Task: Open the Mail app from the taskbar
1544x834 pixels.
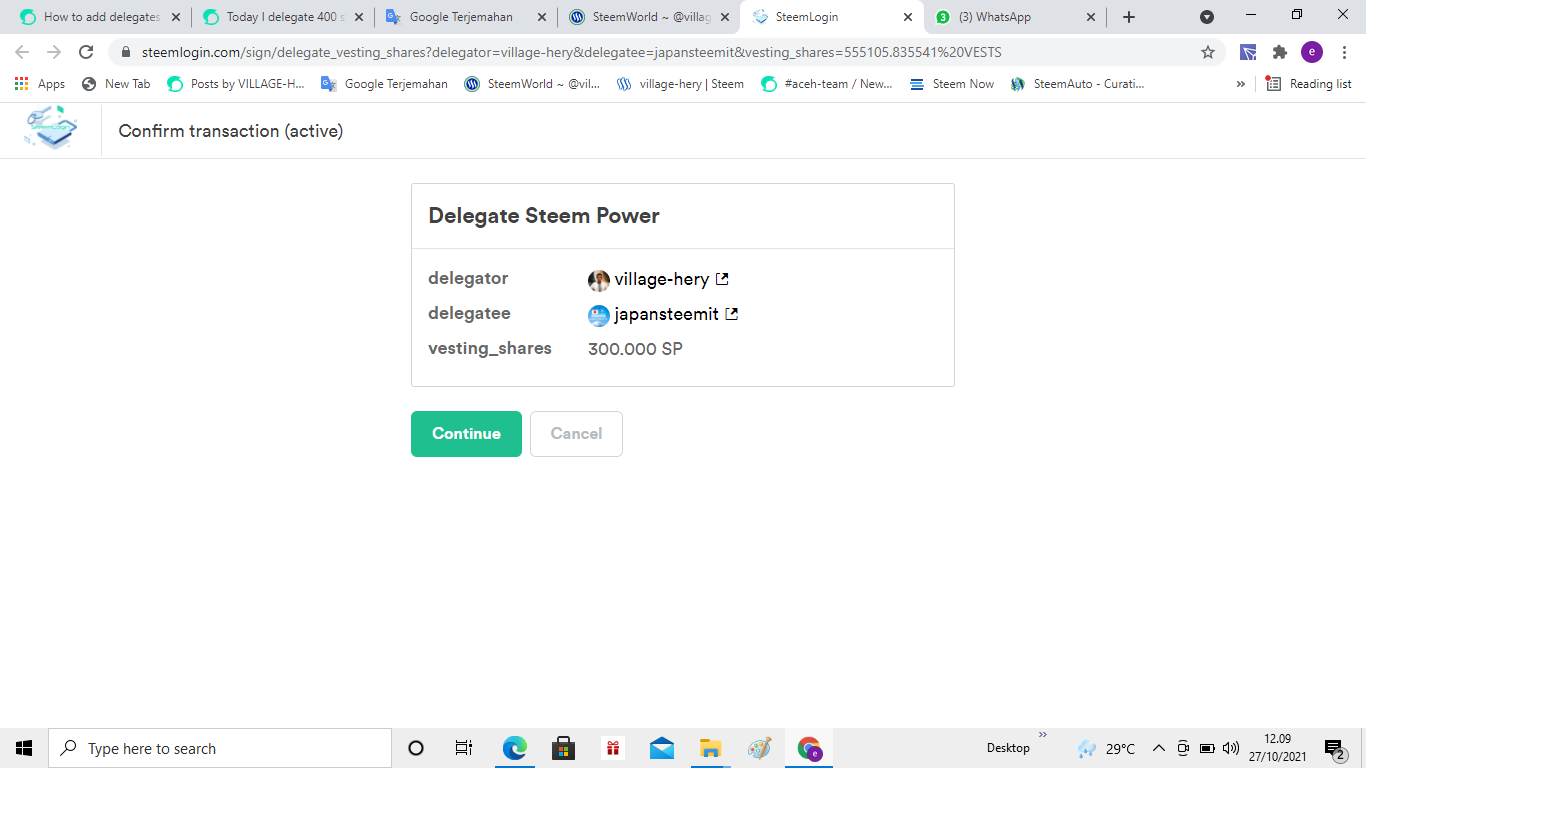Action: [x=662, y=748]
